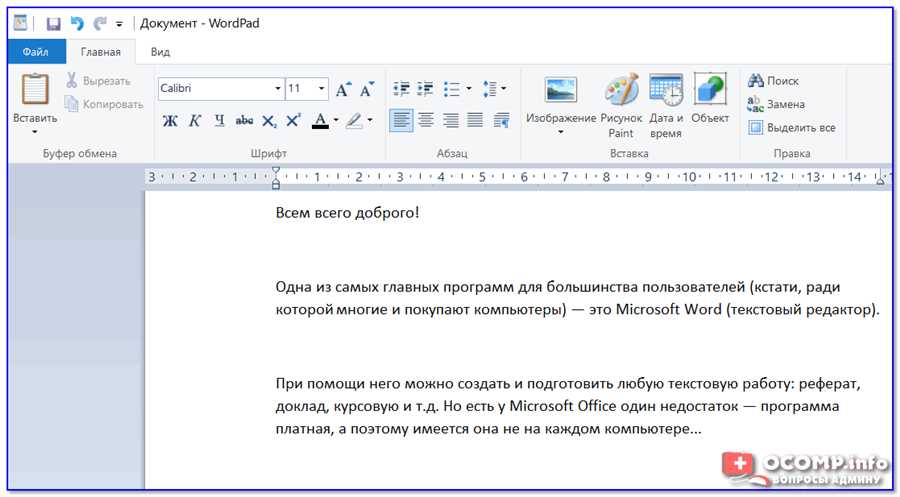This screenshot has width=900, height=497.
Task: Insert an object (Объект)
Action: click(710, 99)
